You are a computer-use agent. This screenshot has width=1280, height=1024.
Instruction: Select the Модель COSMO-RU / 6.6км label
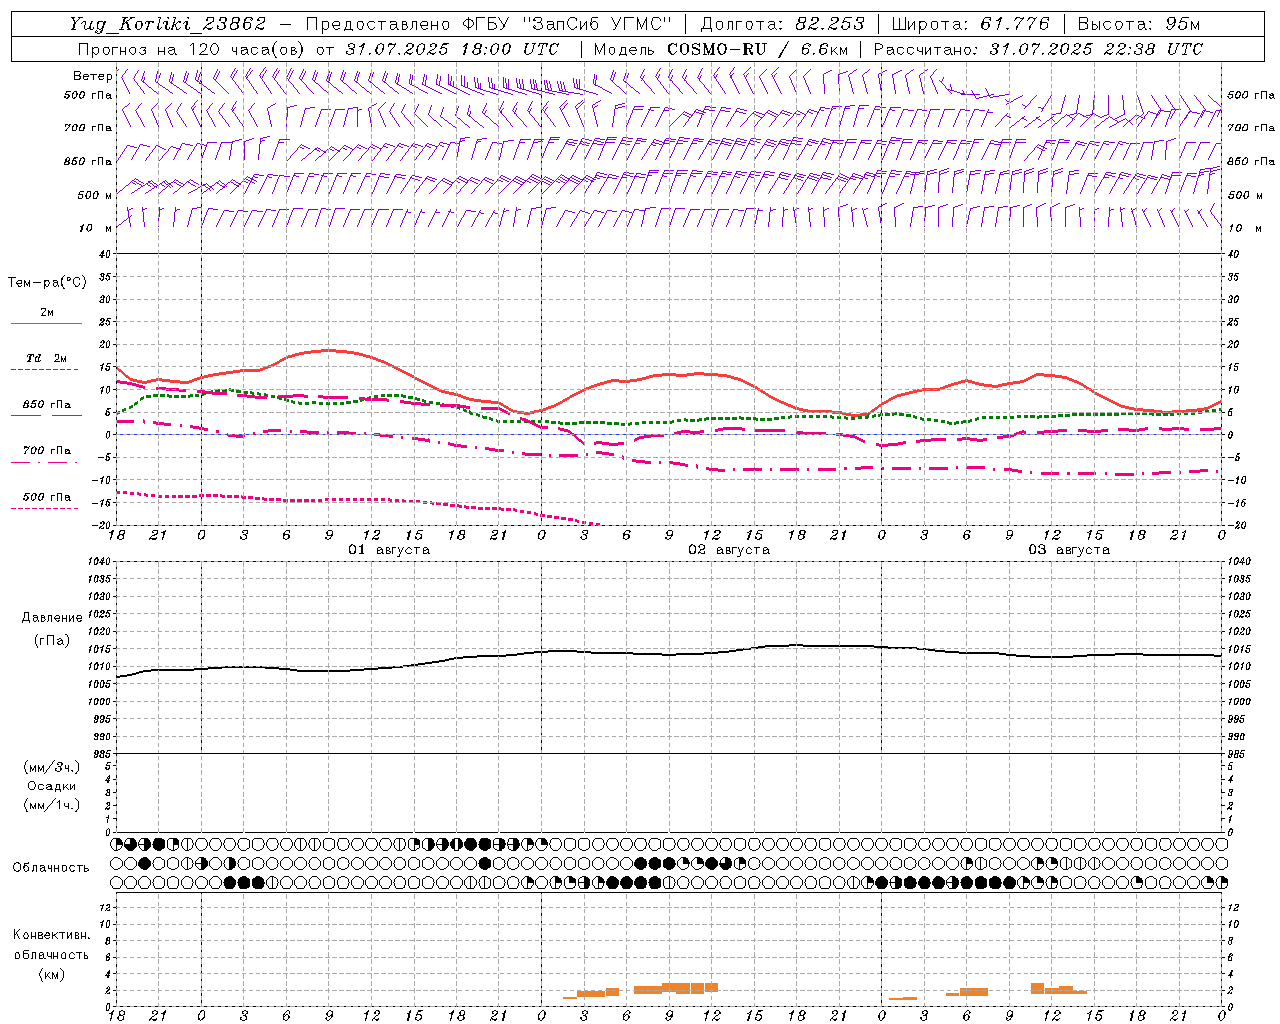pyautogui.click(x=721, y=49)
